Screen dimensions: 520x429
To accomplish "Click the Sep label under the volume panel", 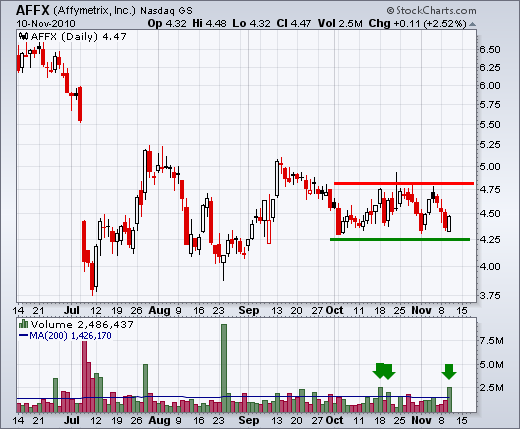I will 249,420.
